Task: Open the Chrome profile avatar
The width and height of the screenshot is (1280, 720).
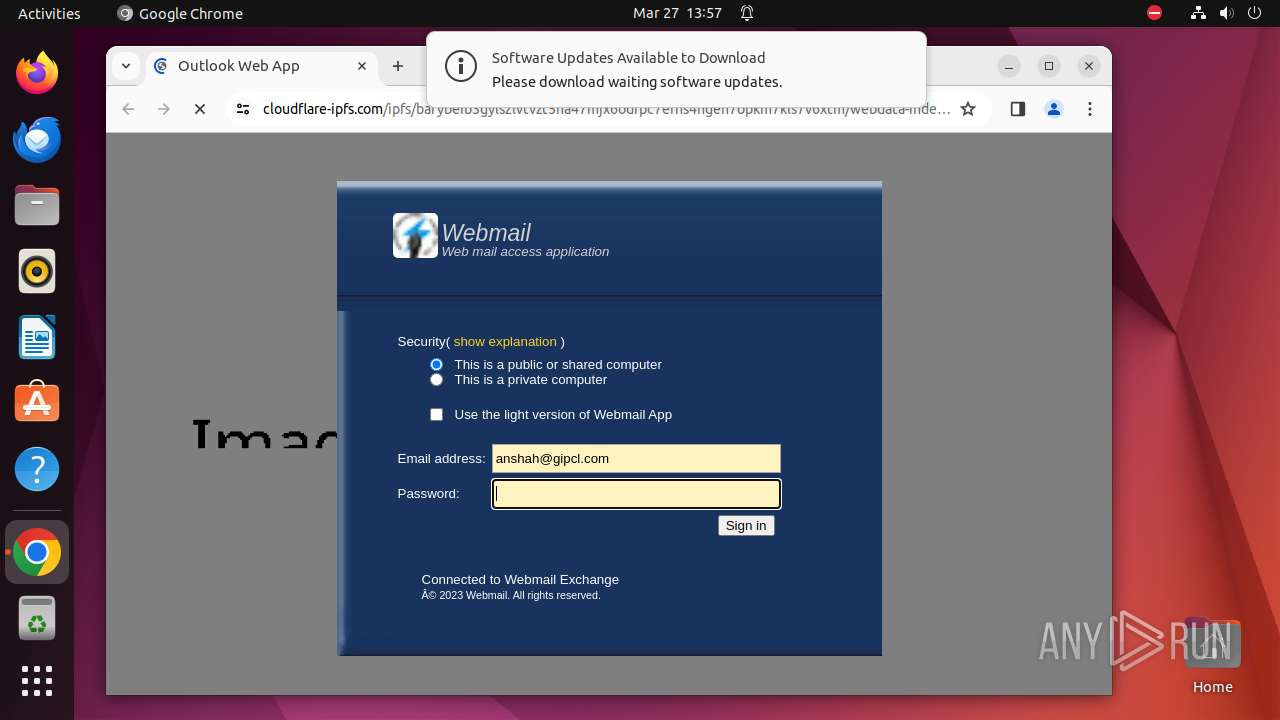Action: (x=1054, y=109)
